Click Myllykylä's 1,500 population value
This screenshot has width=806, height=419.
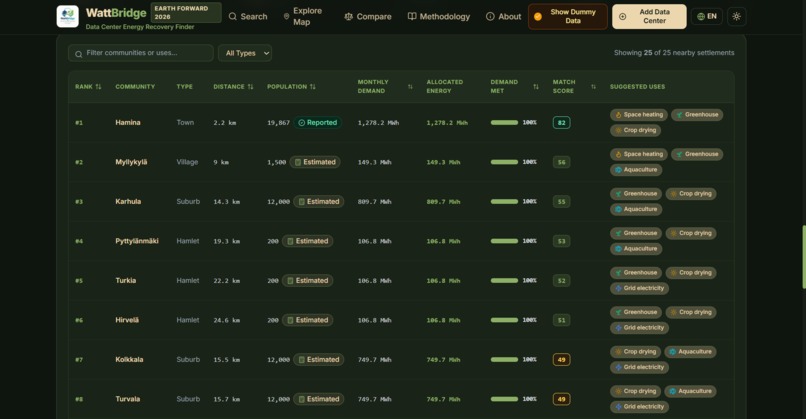[277, 162]
